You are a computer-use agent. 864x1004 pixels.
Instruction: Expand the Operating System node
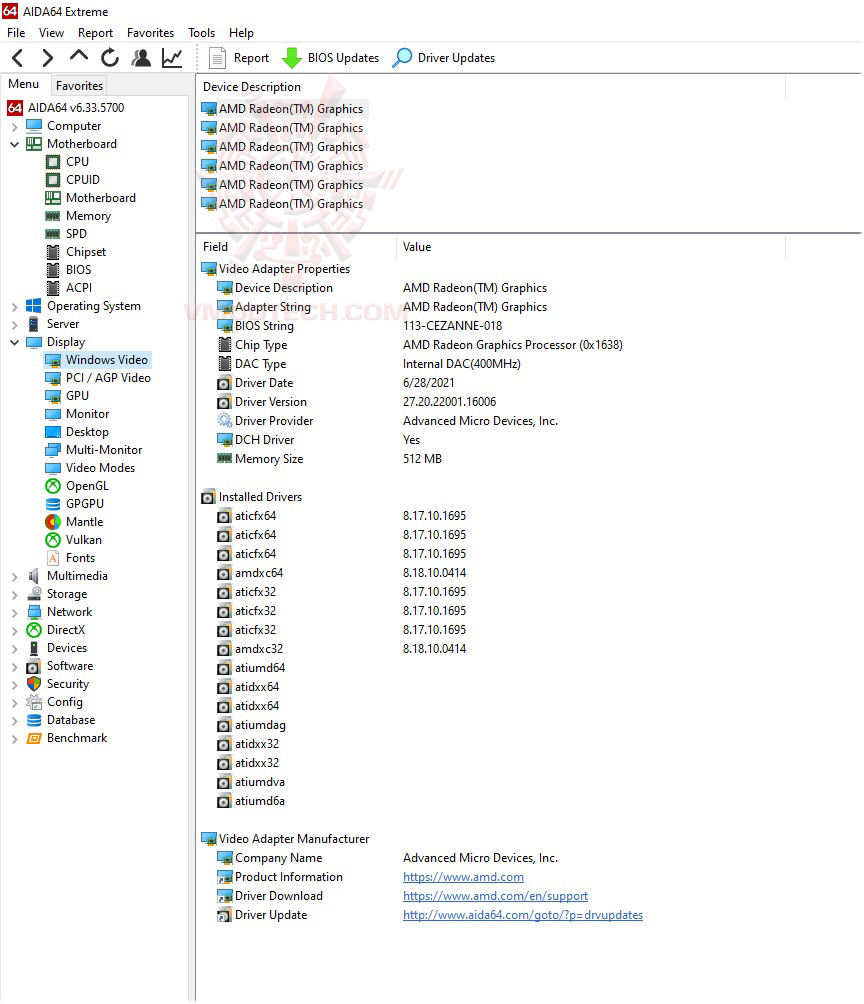pyautogui.click(x=14, y=307)
